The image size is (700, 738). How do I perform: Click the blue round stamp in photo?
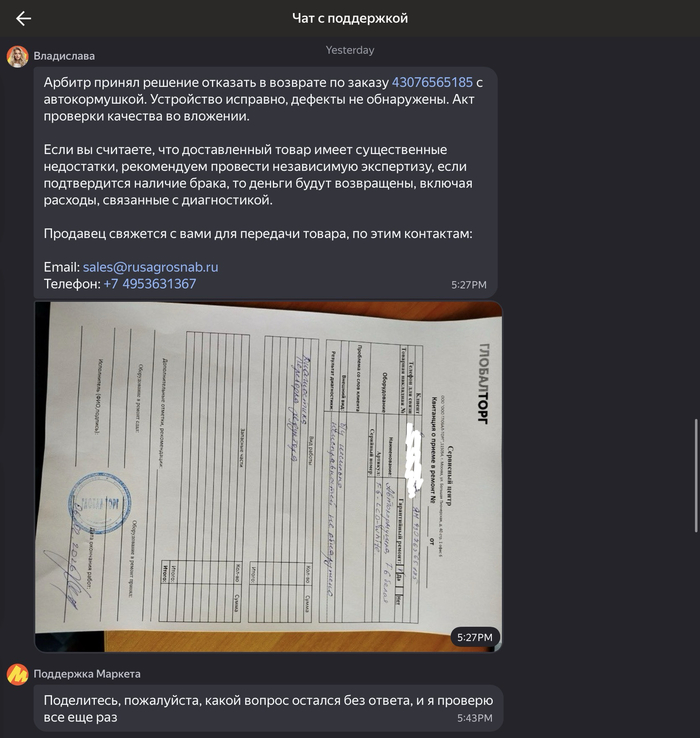click(x=99, y=504)
